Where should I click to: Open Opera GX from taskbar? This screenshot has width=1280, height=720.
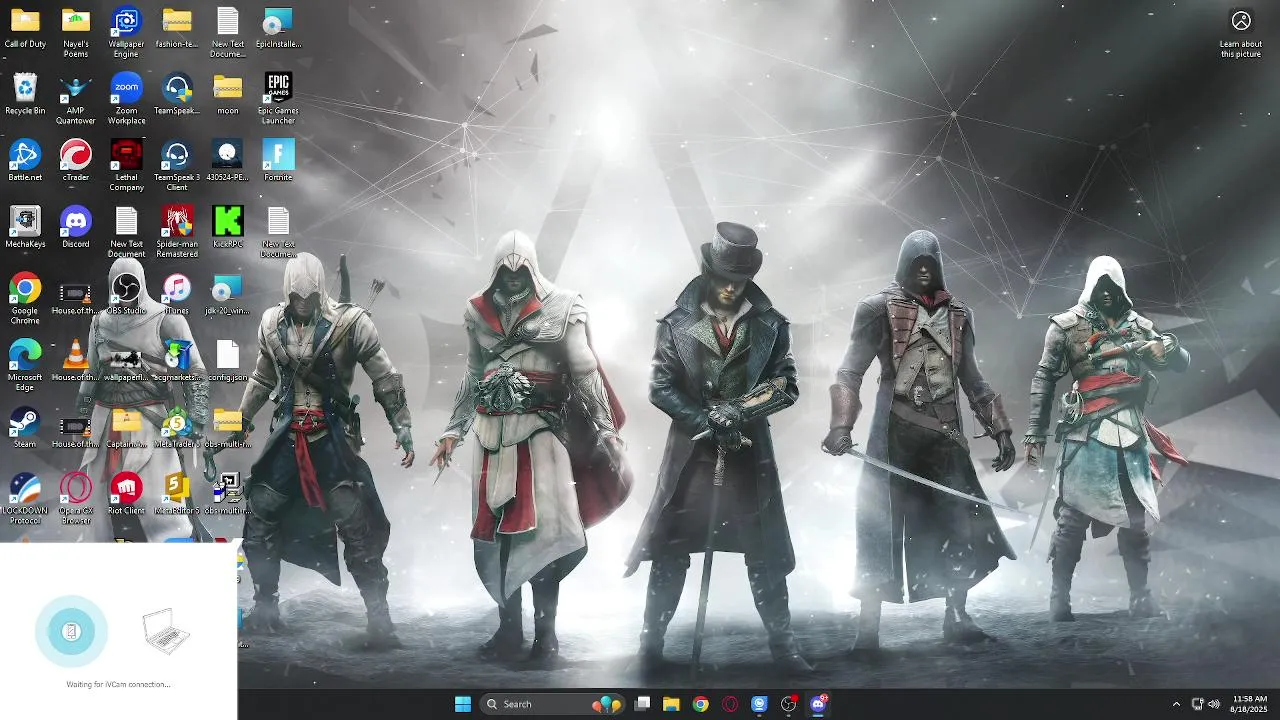[x=730, y=704]
